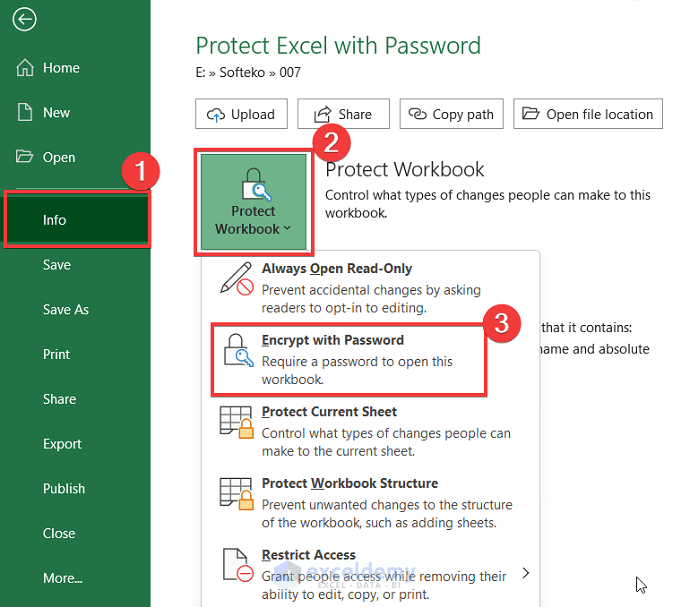The width and height of the screenshot is (690, 607).
Task: Click the E: drive in the path
Action: tap(201, 72)
